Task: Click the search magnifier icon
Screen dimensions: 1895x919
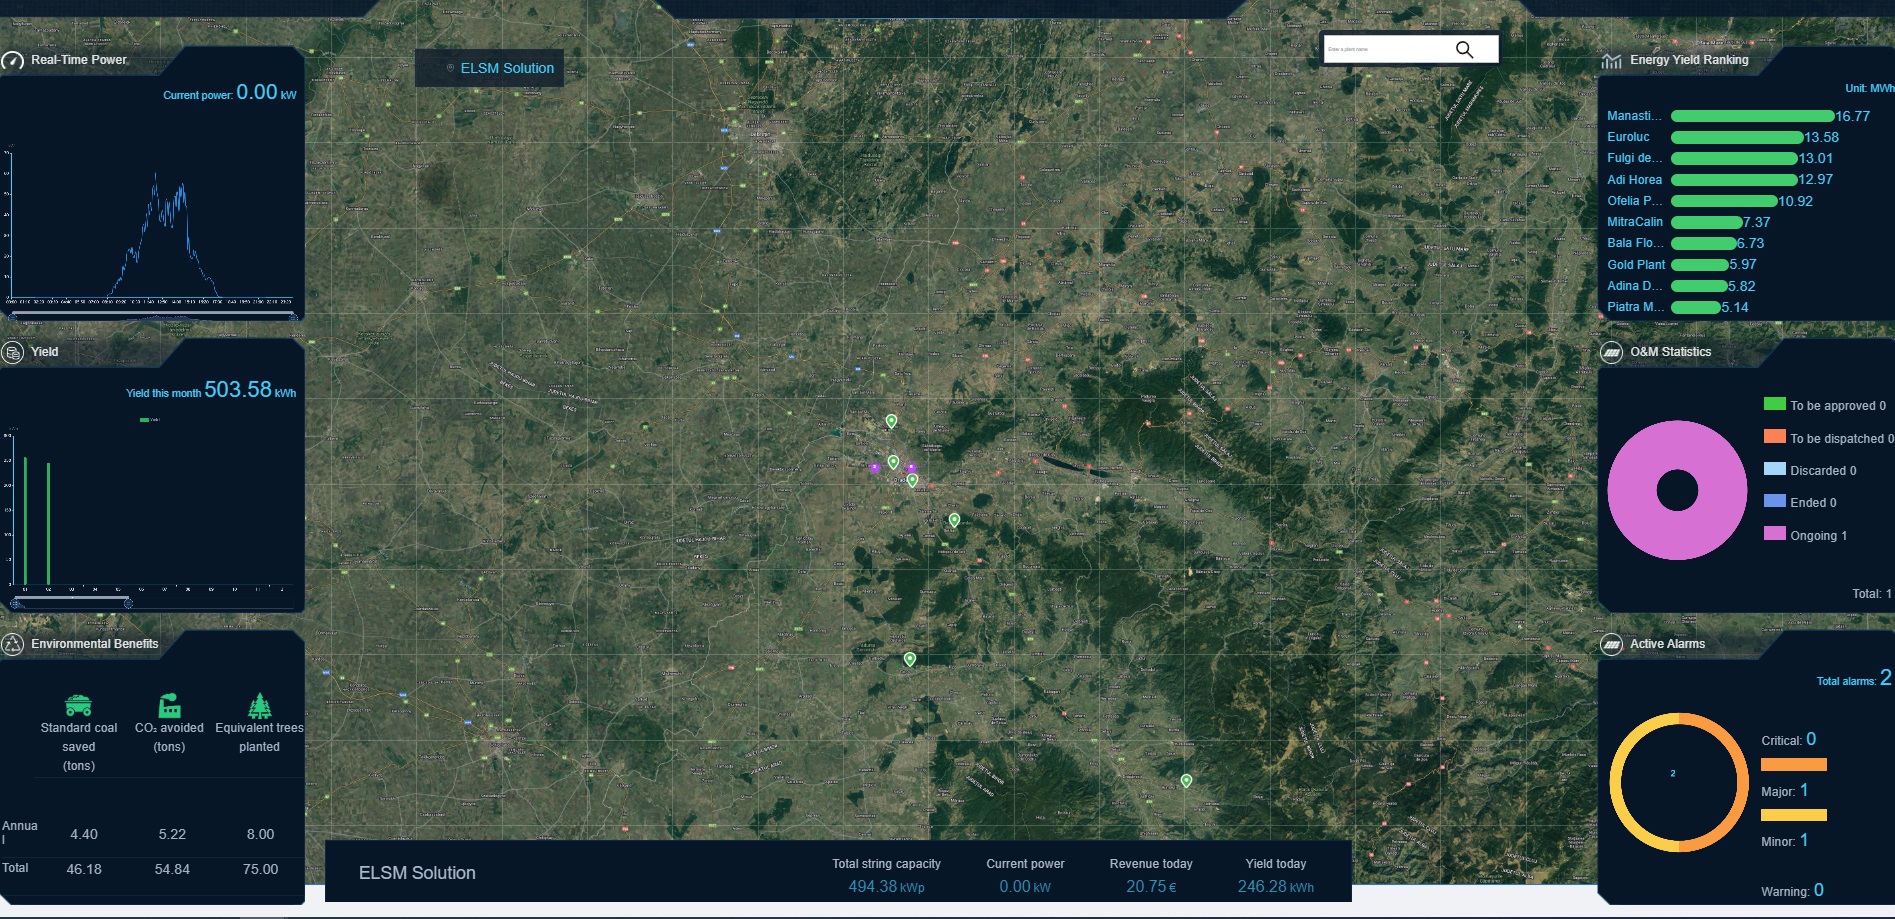Action: [1464, 49]
